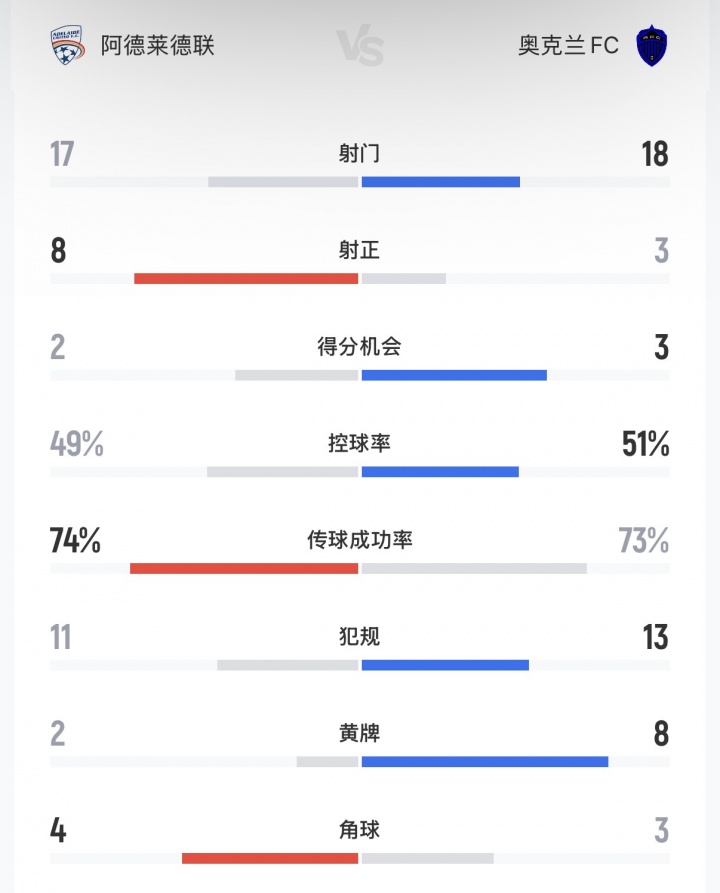This screenshot has height=893, width=720.
Task: Click the 得分机会 stat label
Action: coord(360,347)
